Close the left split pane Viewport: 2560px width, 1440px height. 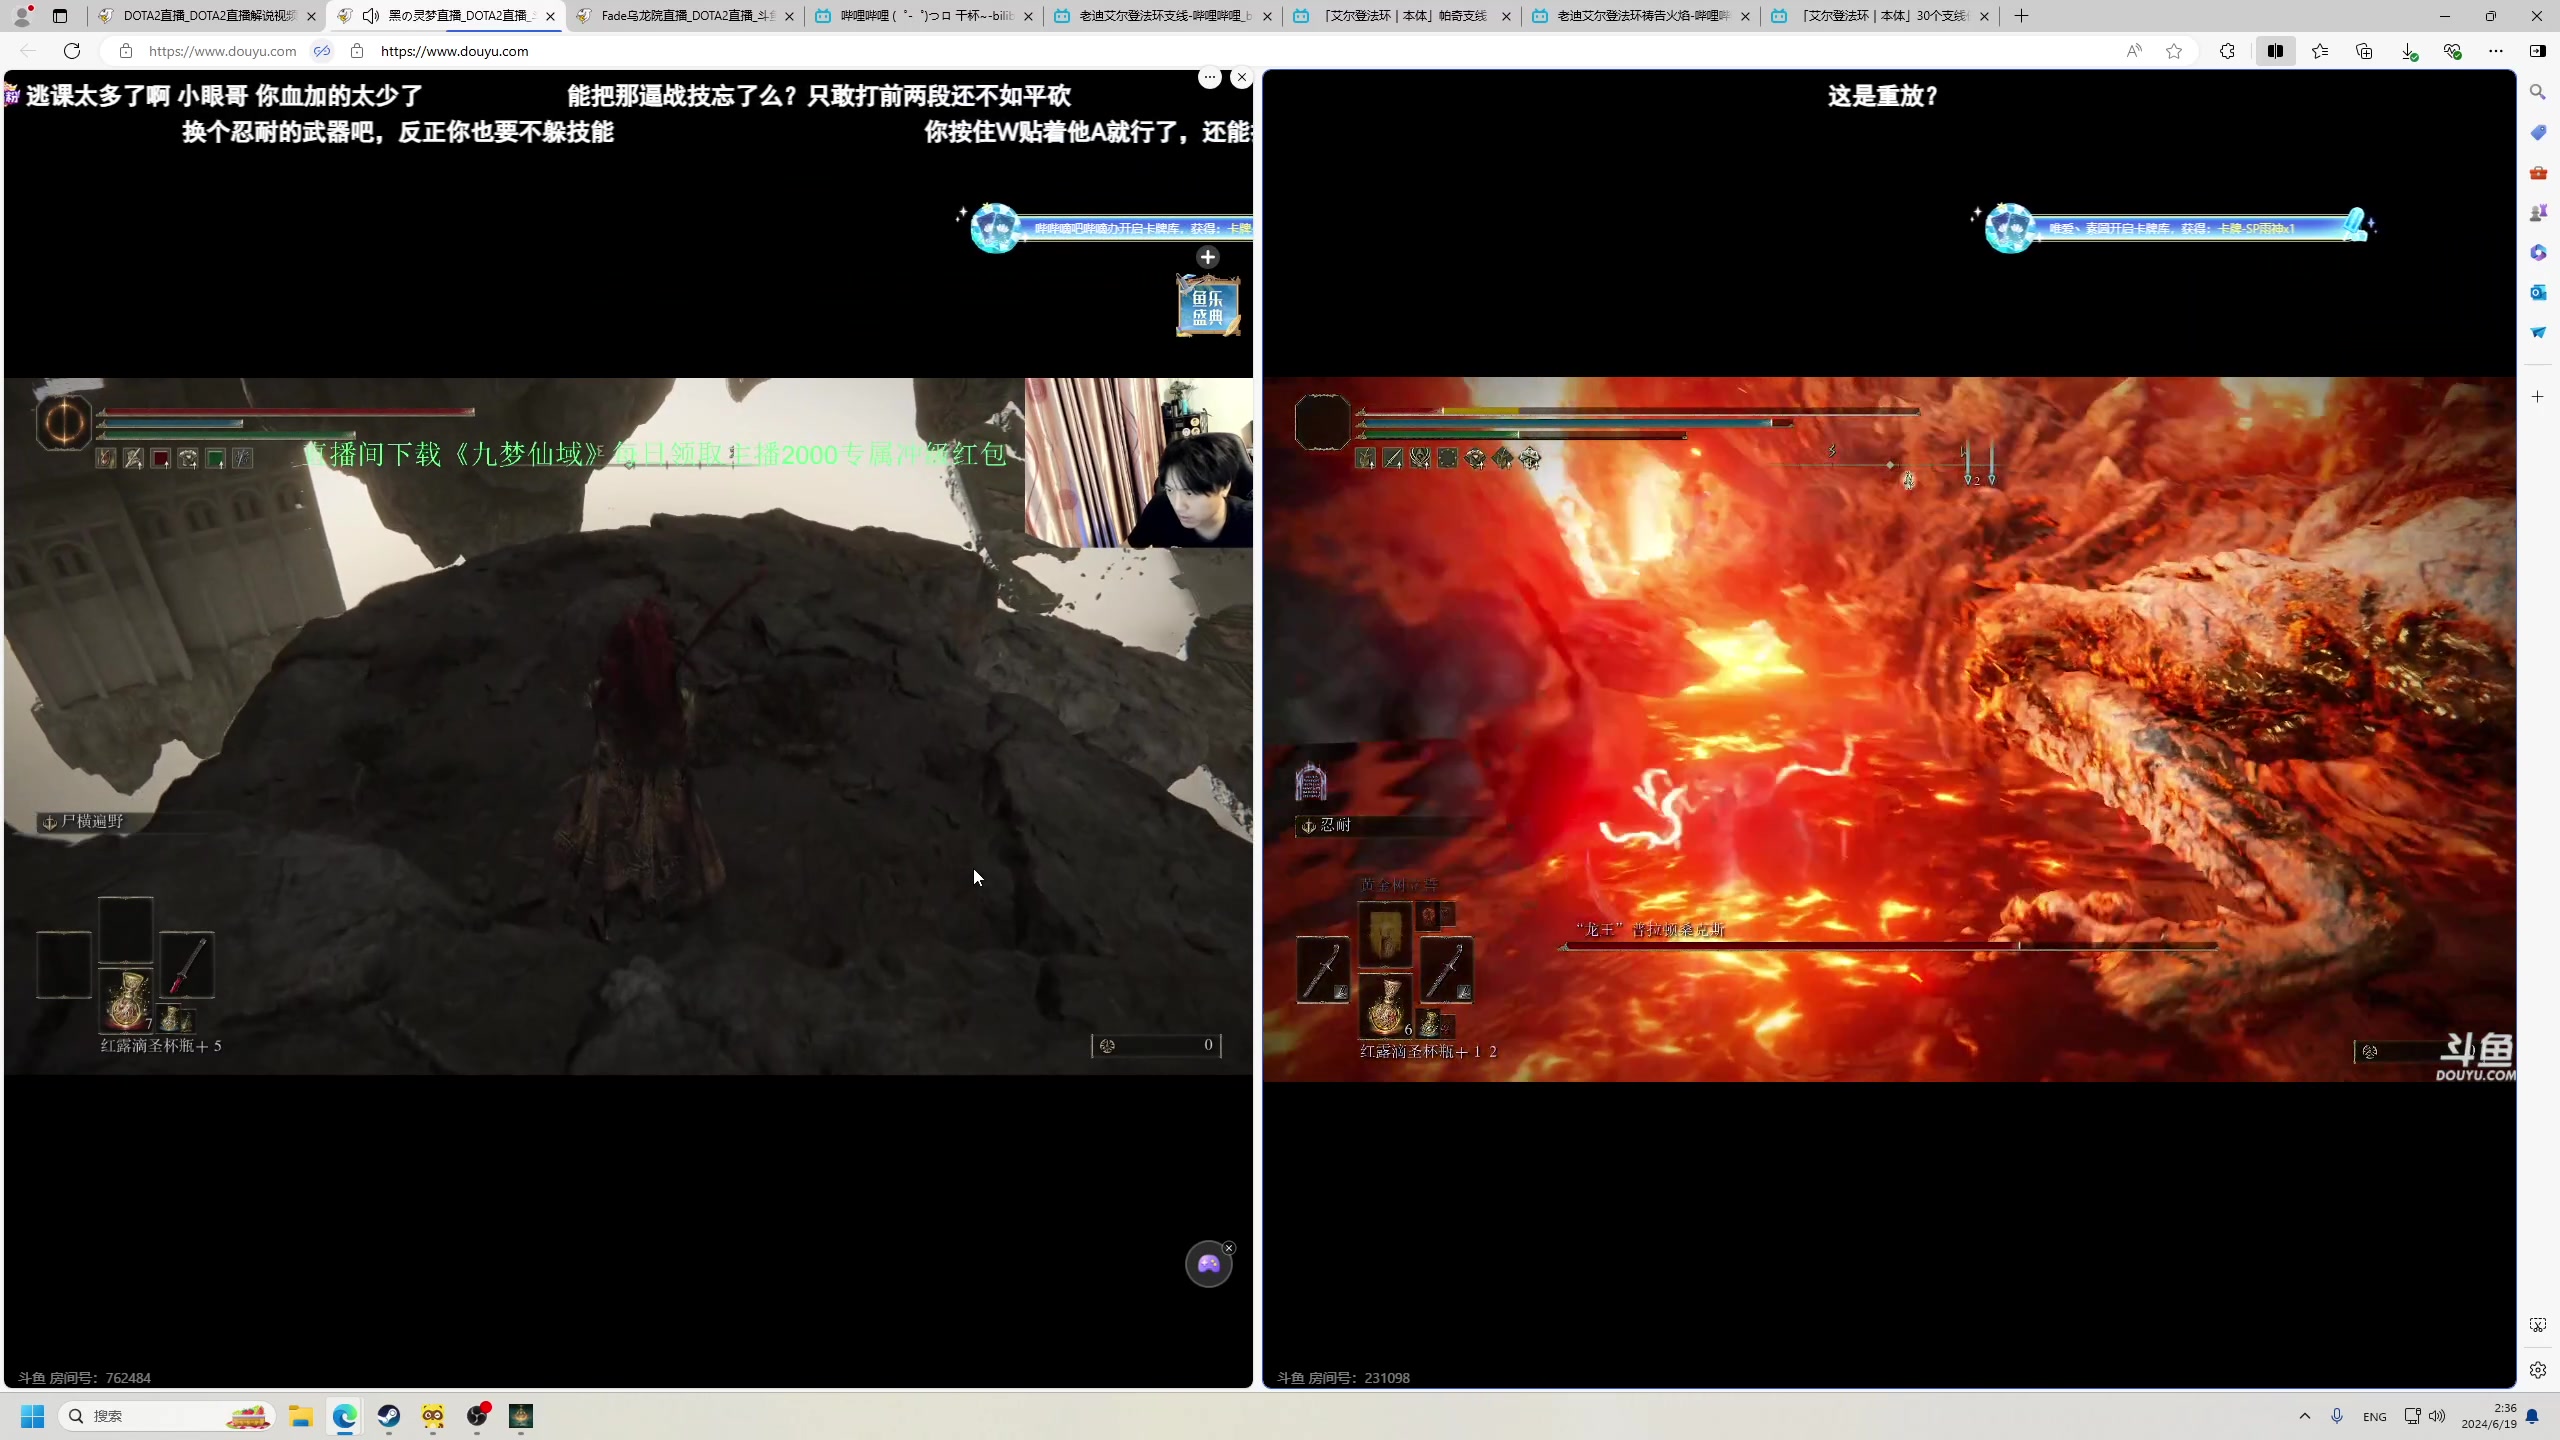1242,77
